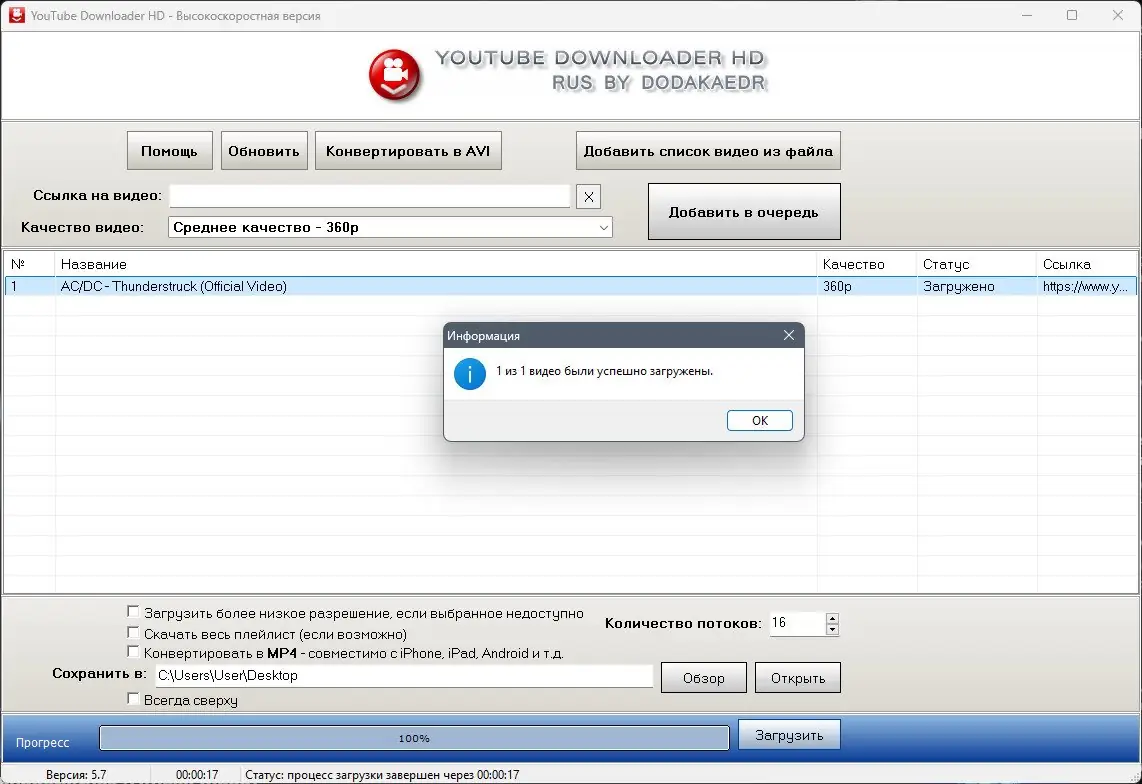Click the Сохранить в path field
The width and height of the screenshot is (1142, 784).
tap(404, 675)
